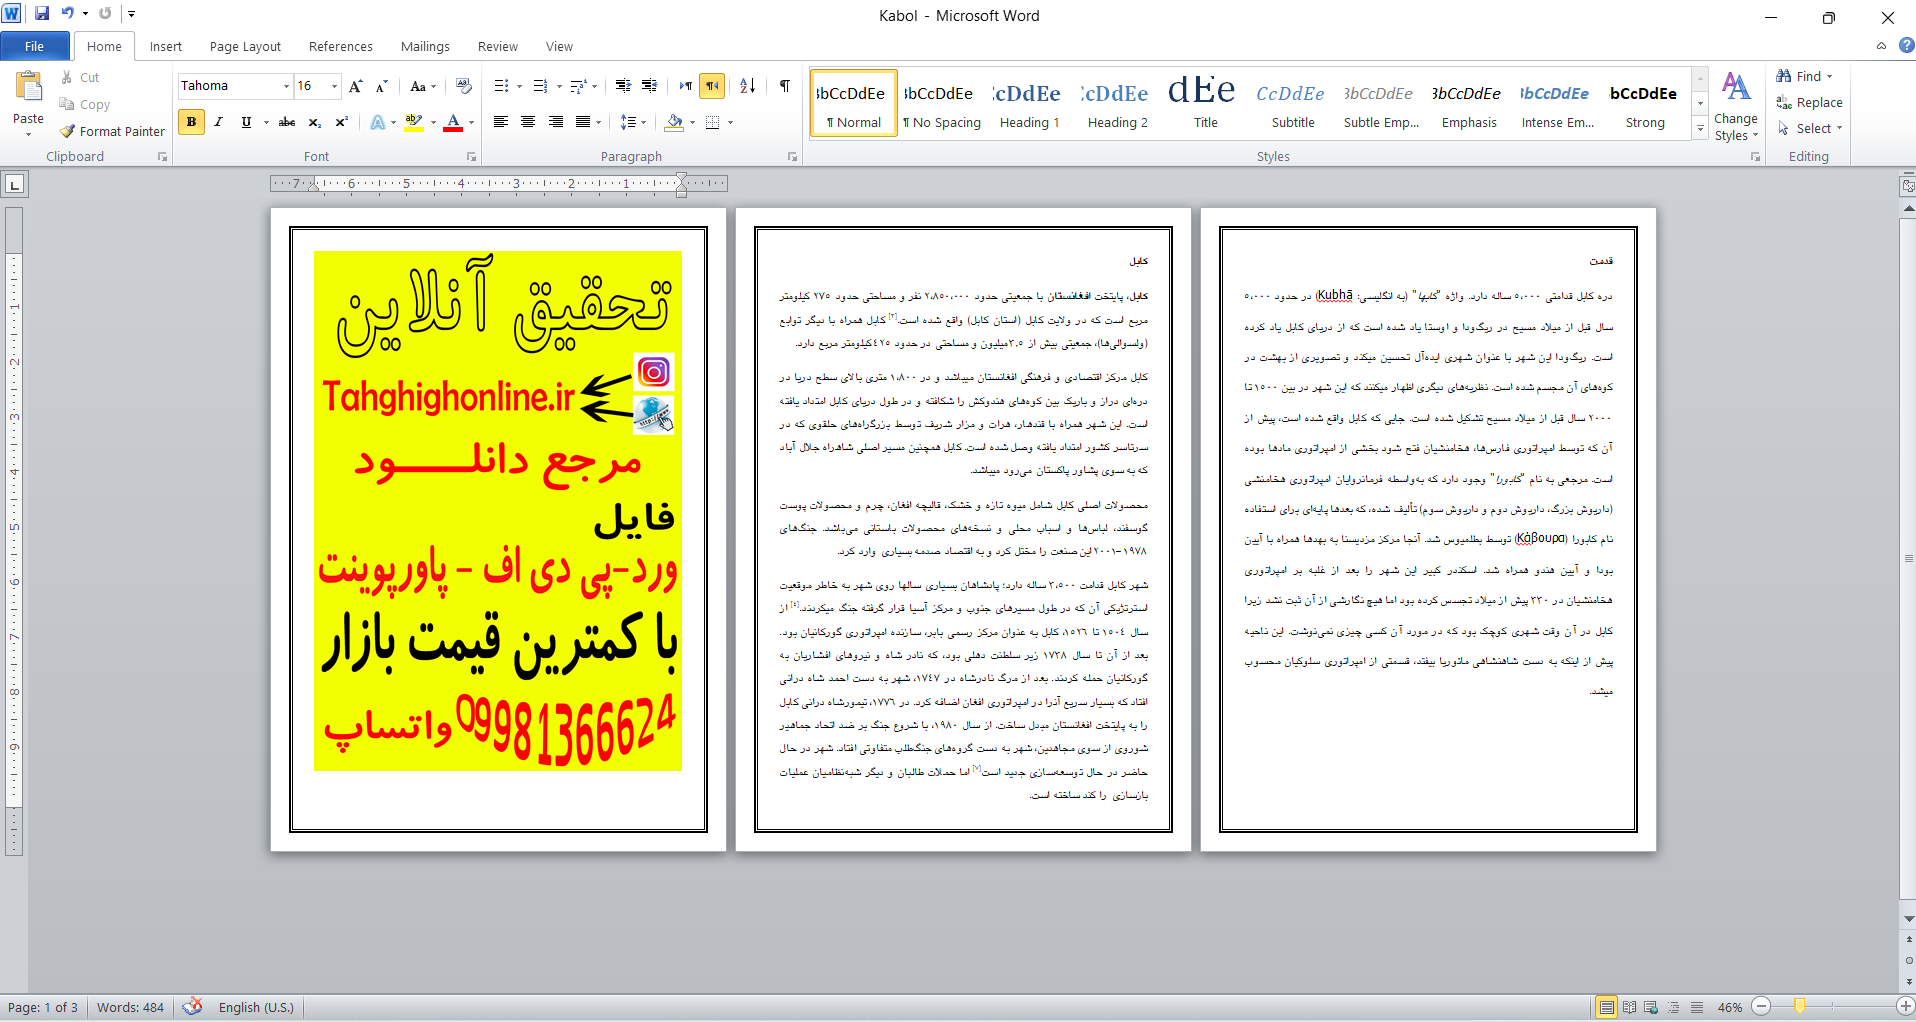Grow font size with the A-up icon
Screen dimensions: 1916x1022
point(355,86)
